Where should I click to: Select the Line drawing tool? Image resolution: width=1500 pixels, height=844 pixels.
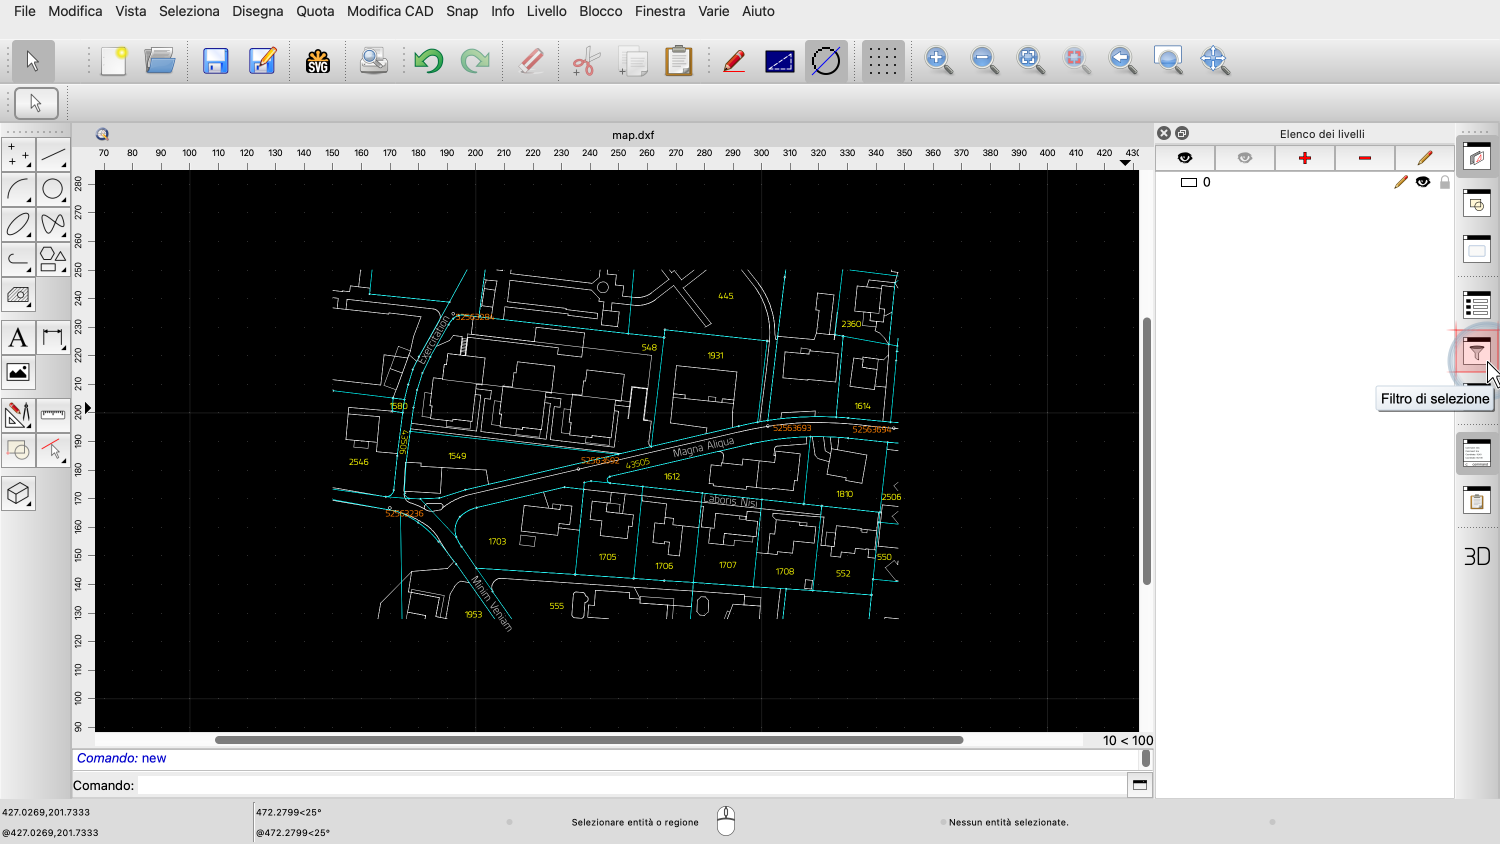pos(53,155)
